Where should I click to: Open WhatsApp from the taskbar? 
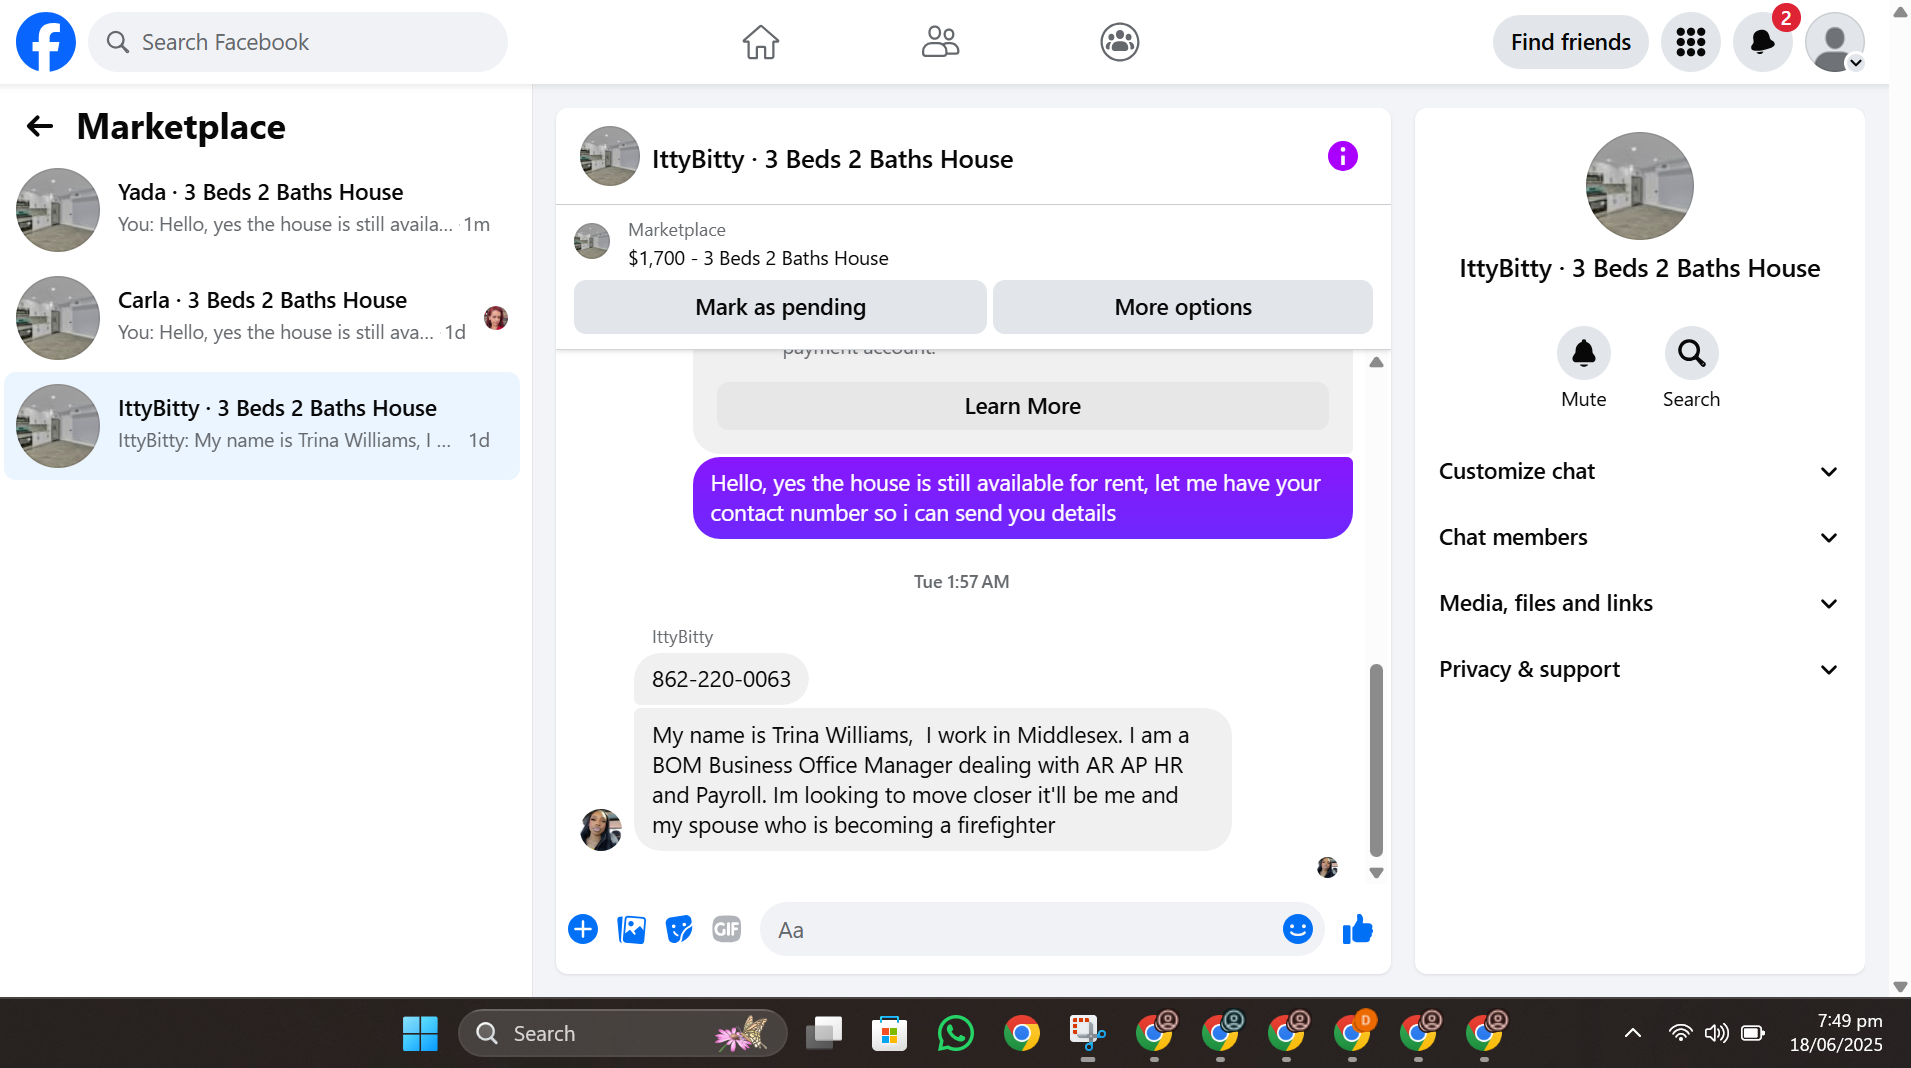pos(956,1033)
